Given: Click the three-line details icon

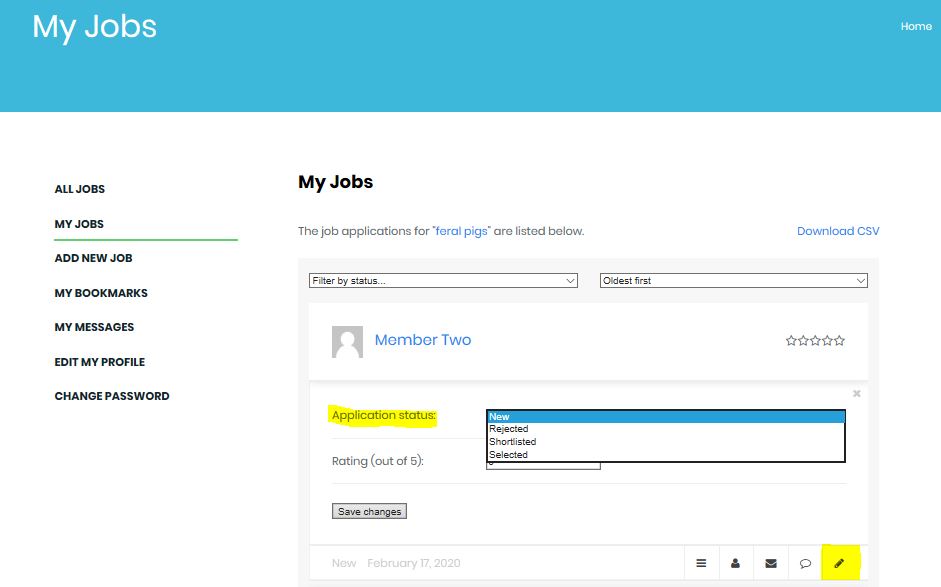Looking at the screenshot, I should (x=701, y=564).
